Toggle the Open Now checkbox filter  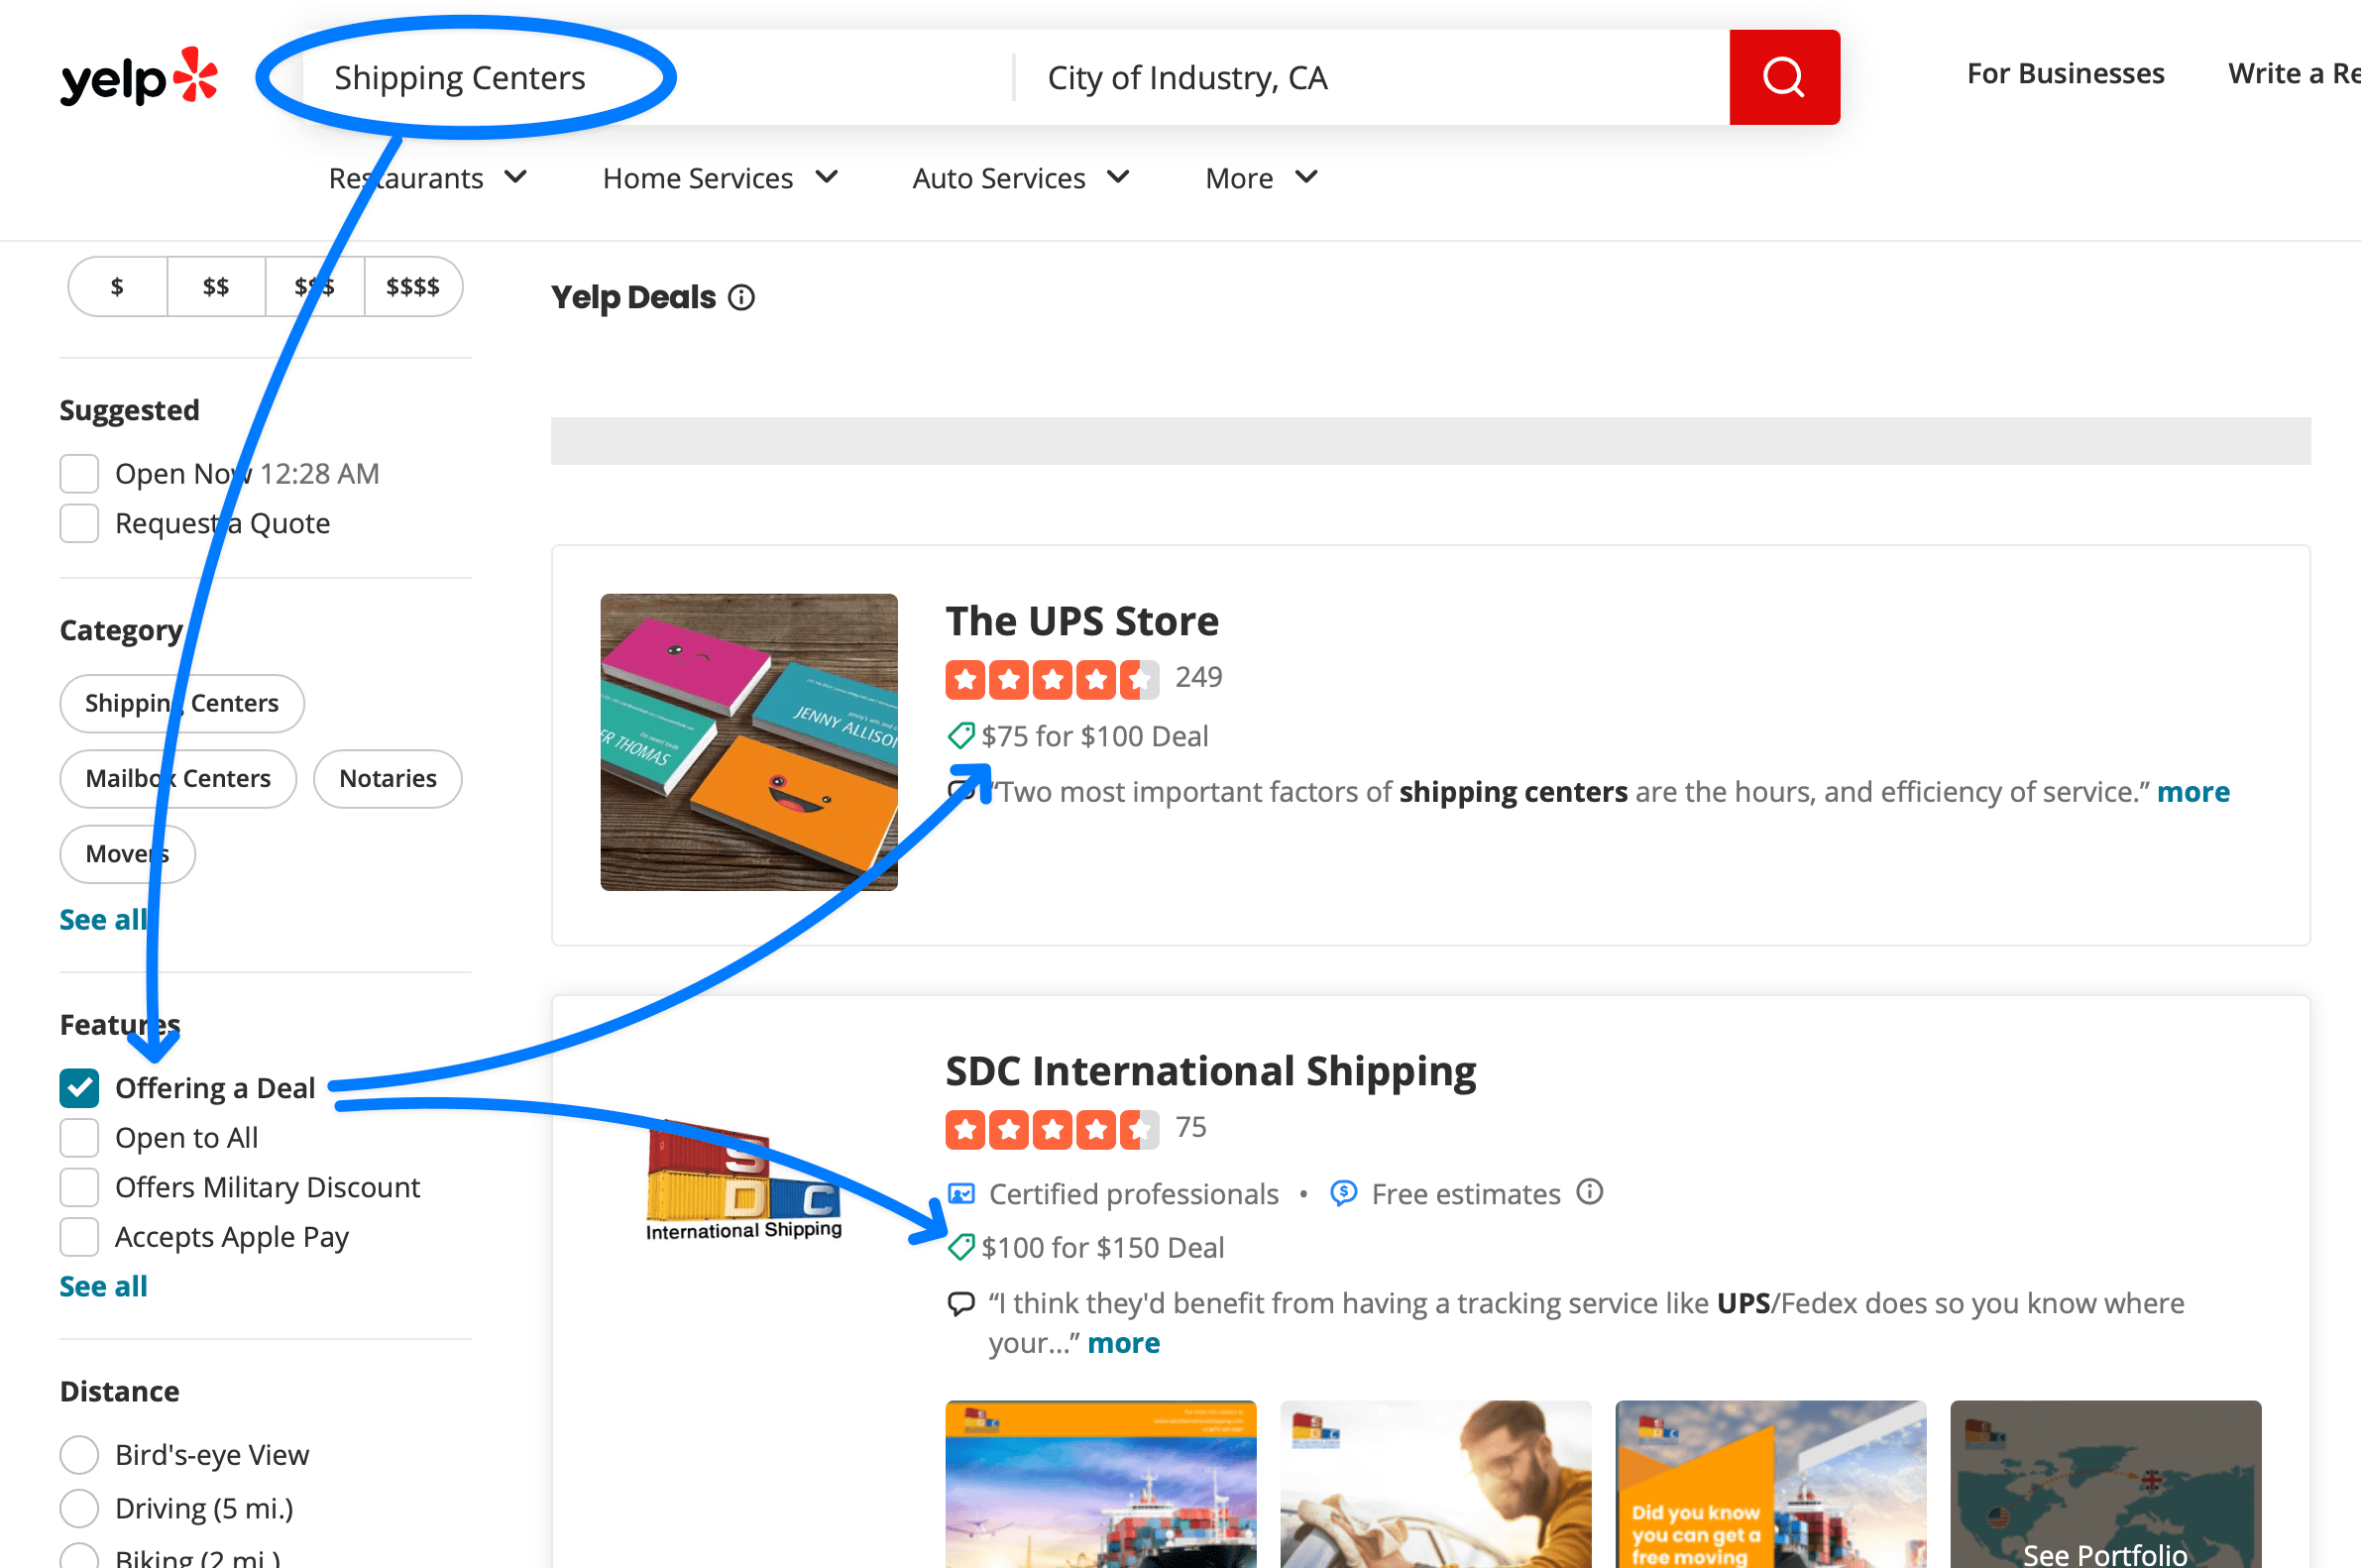[x=80, y=473]
